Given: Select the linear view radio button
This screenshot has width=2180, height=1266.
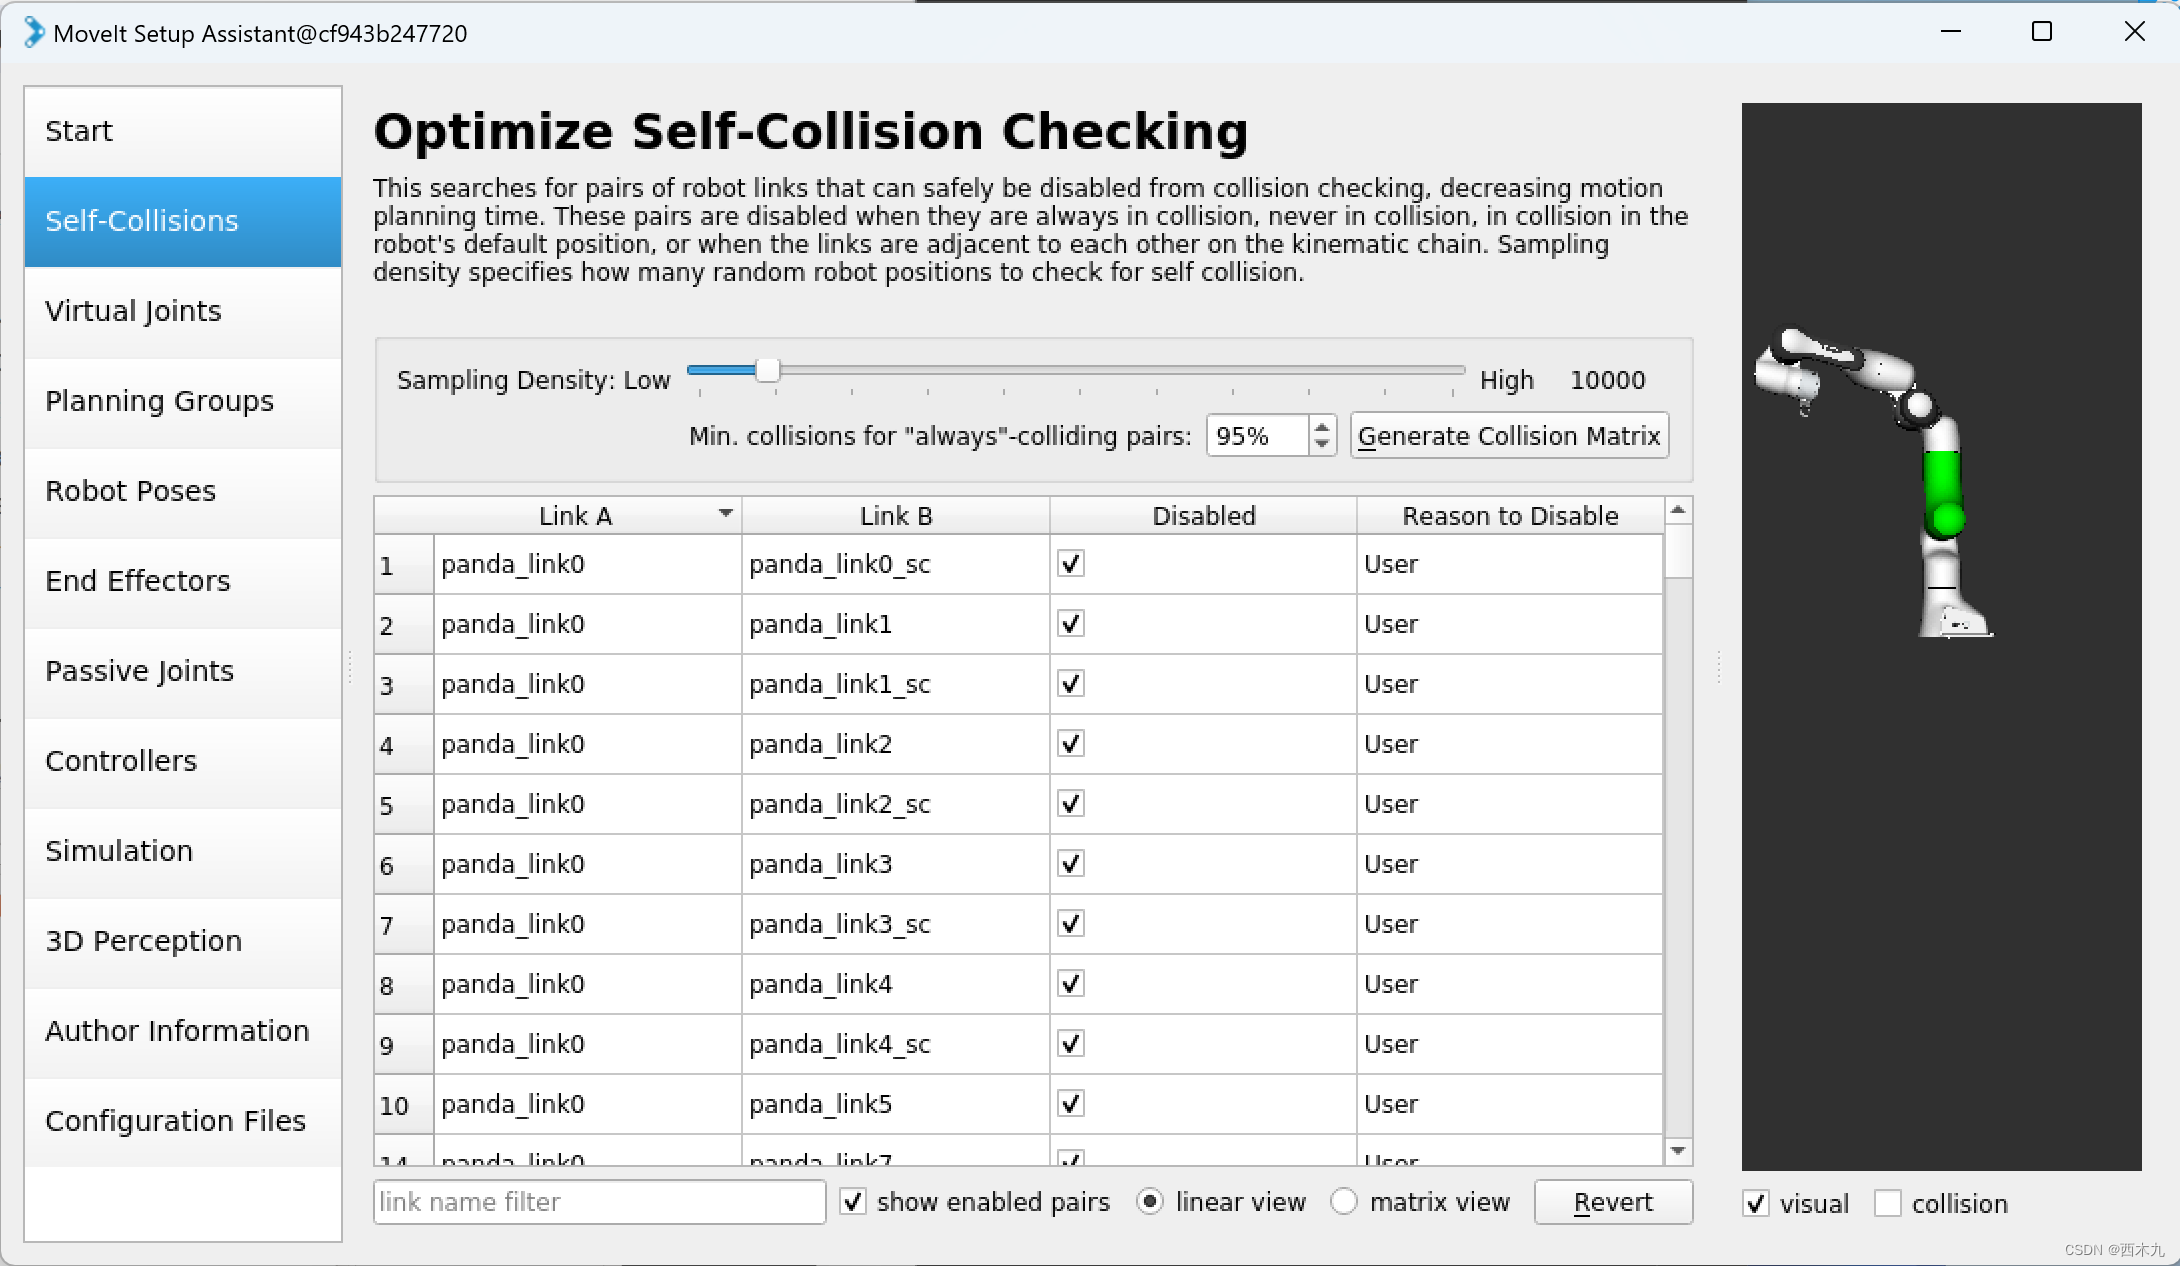Looking at the screenshot, I should click(x=1150, y=1202).
